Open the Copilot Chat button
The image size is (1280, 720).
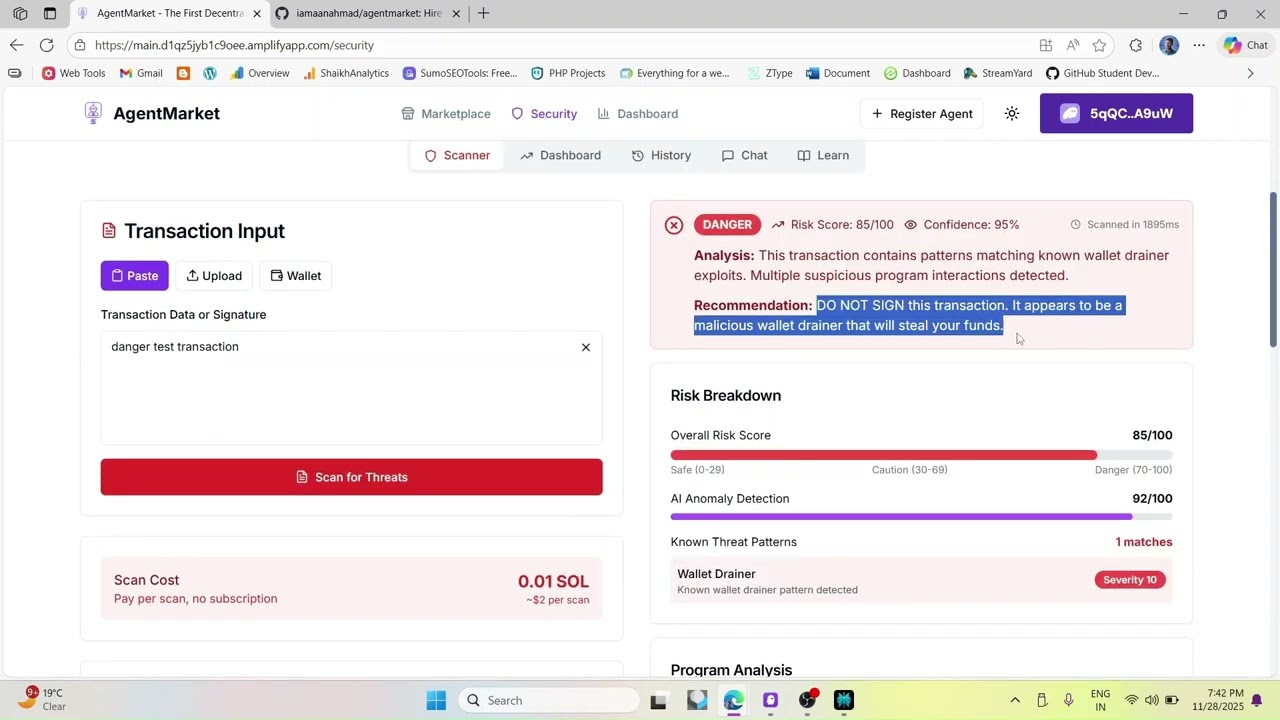pyautogui.click(x=1246, y=45)
